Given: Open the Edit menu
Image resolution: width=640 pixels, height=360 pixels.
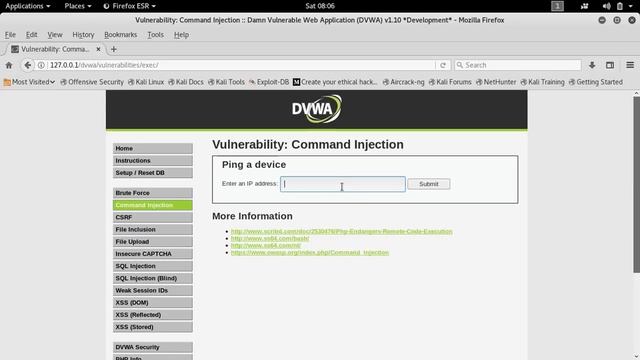Looking at the screenshot, I should [31, 35].
